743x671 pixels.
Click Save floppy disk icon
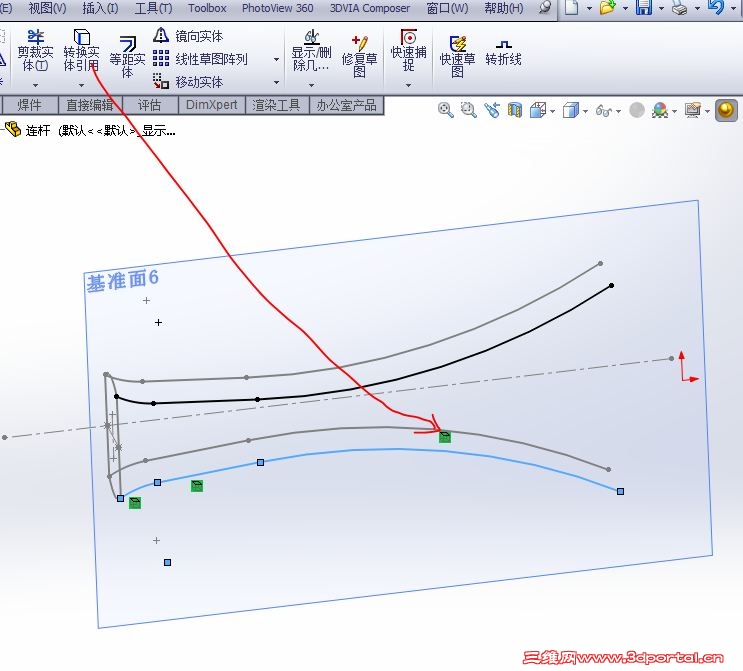tap(643, 8)
